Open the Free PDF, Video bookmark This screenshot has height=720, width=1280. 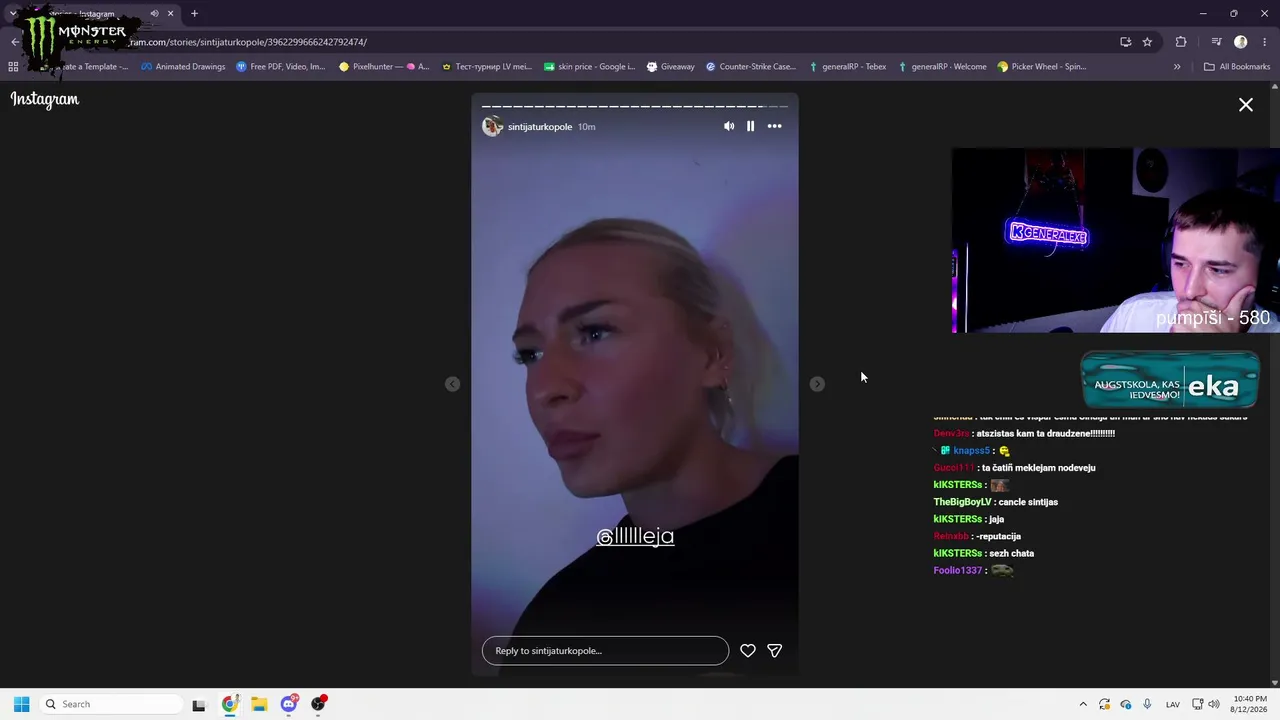coord(281,67)
